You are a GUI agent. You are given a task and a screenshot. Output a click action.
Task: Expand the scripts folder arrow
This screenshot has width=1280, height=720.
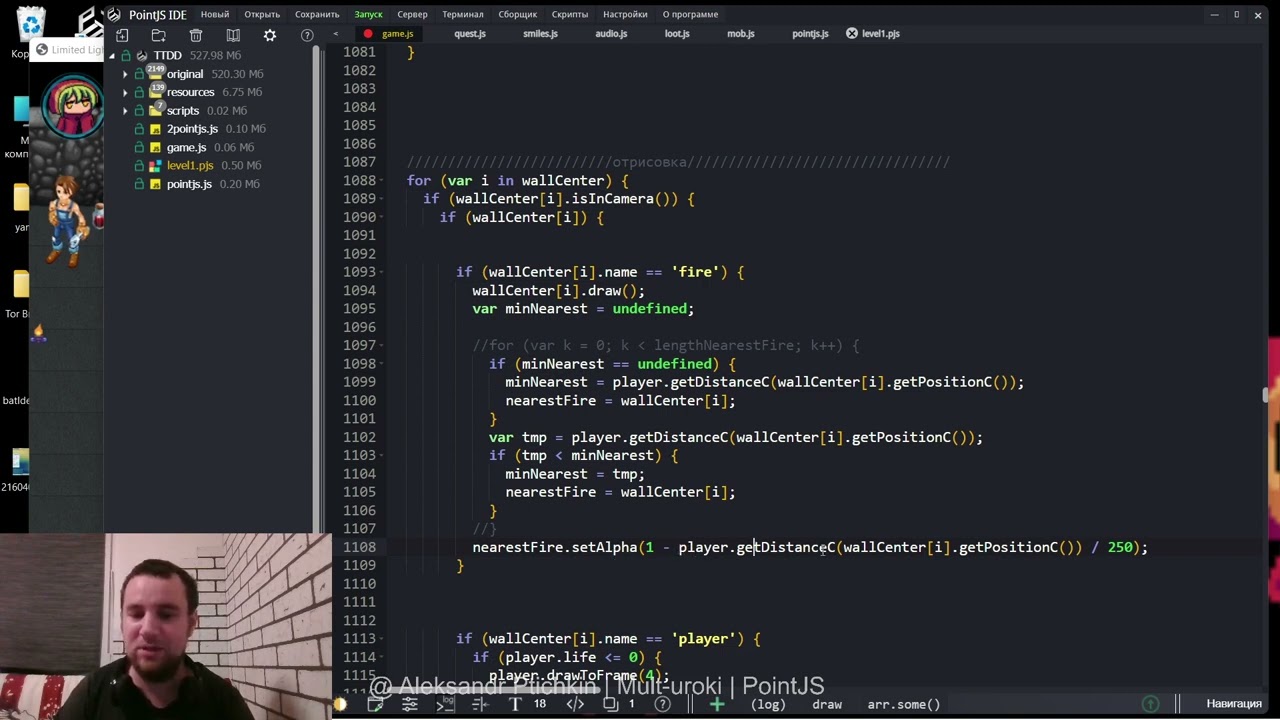pyautogui.click(x=125, y=110)
